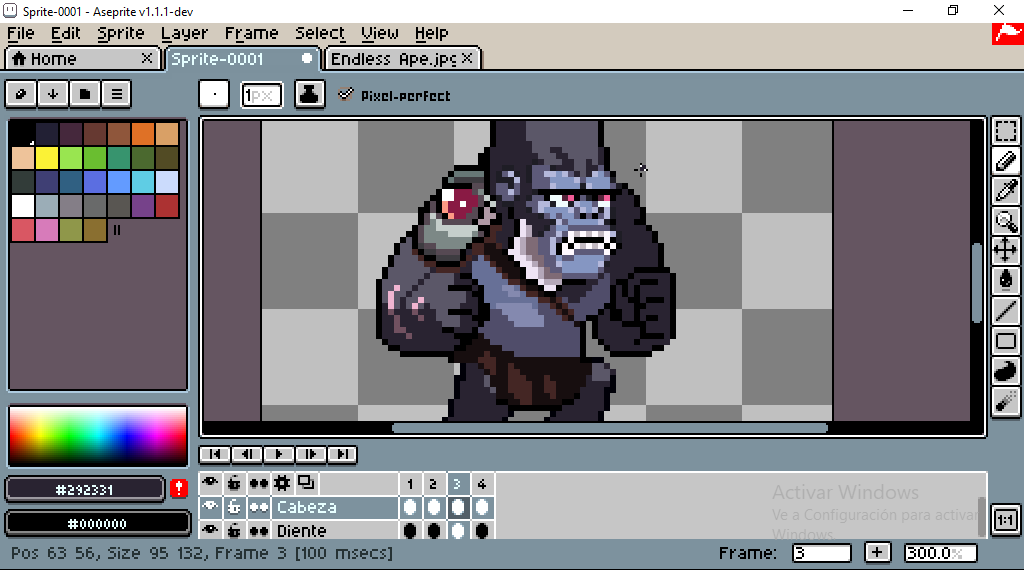Click the Frame number input field

822,553
